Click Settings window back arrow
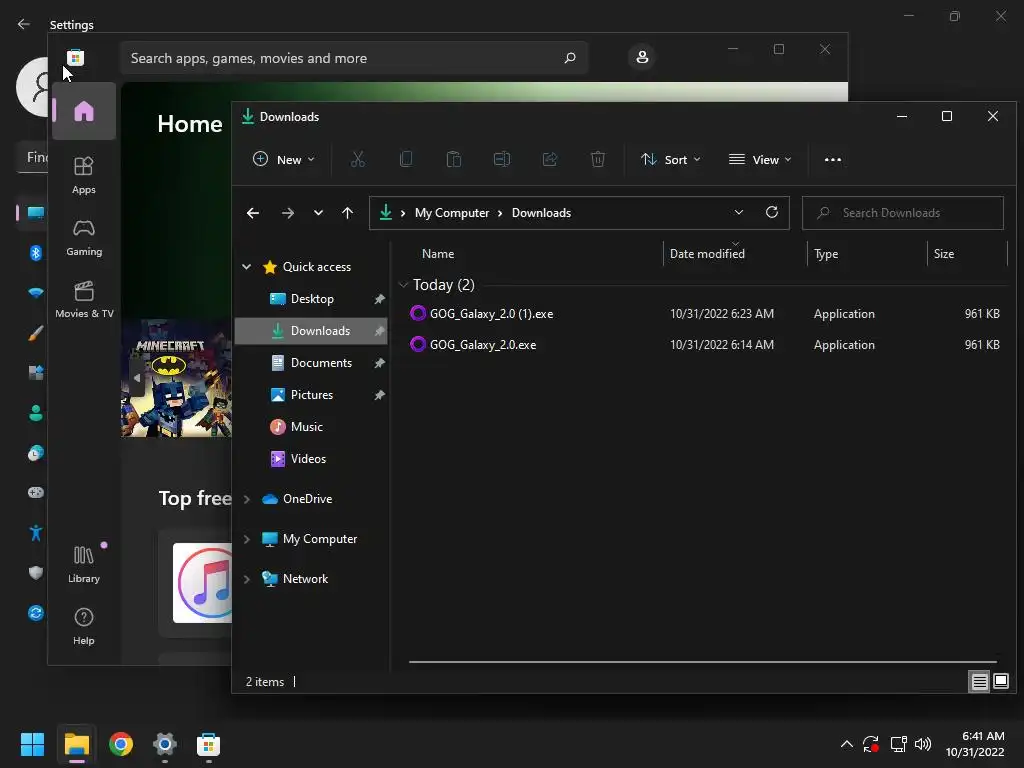The image size is (1024, 768). coord(24,24)
